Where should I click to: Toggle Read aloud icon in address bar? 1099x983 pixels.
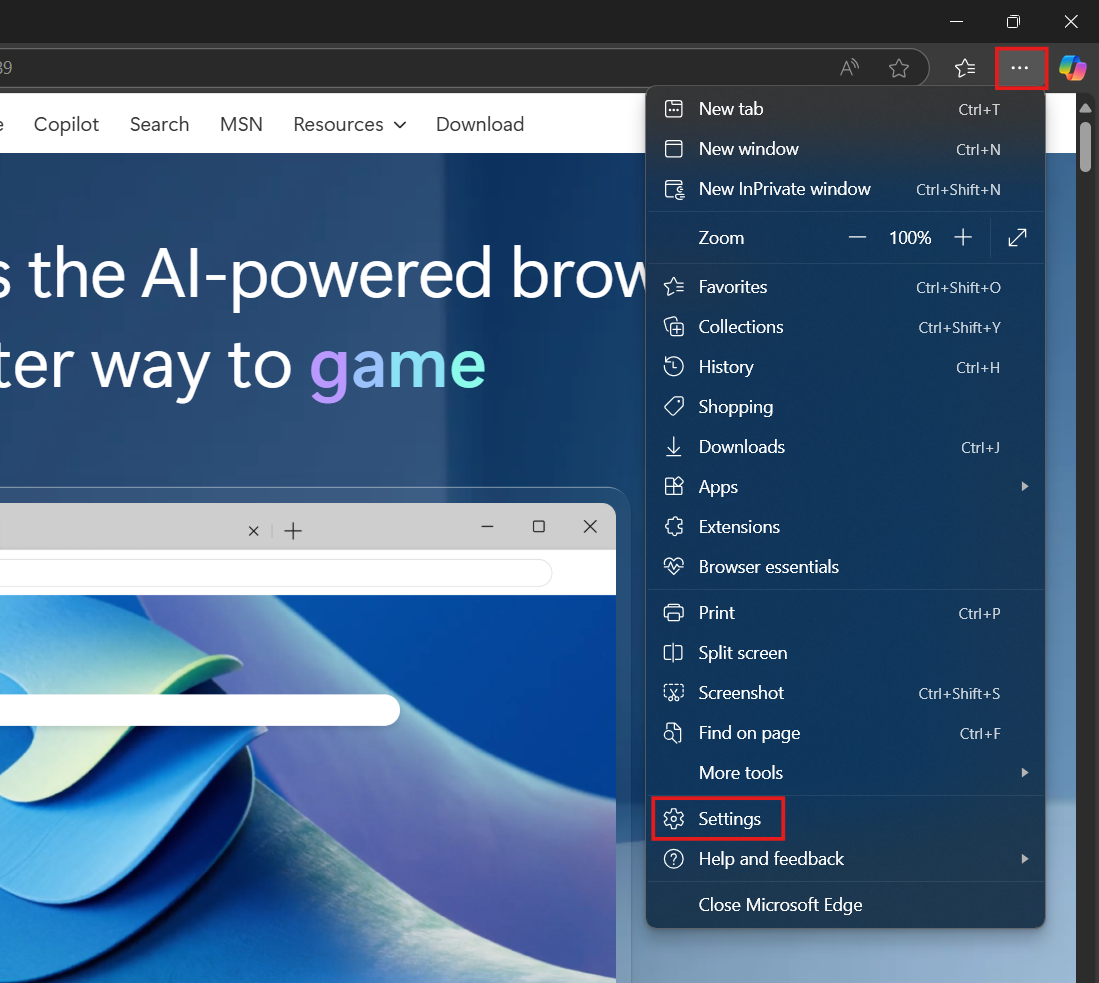click(x=849, y=68)
